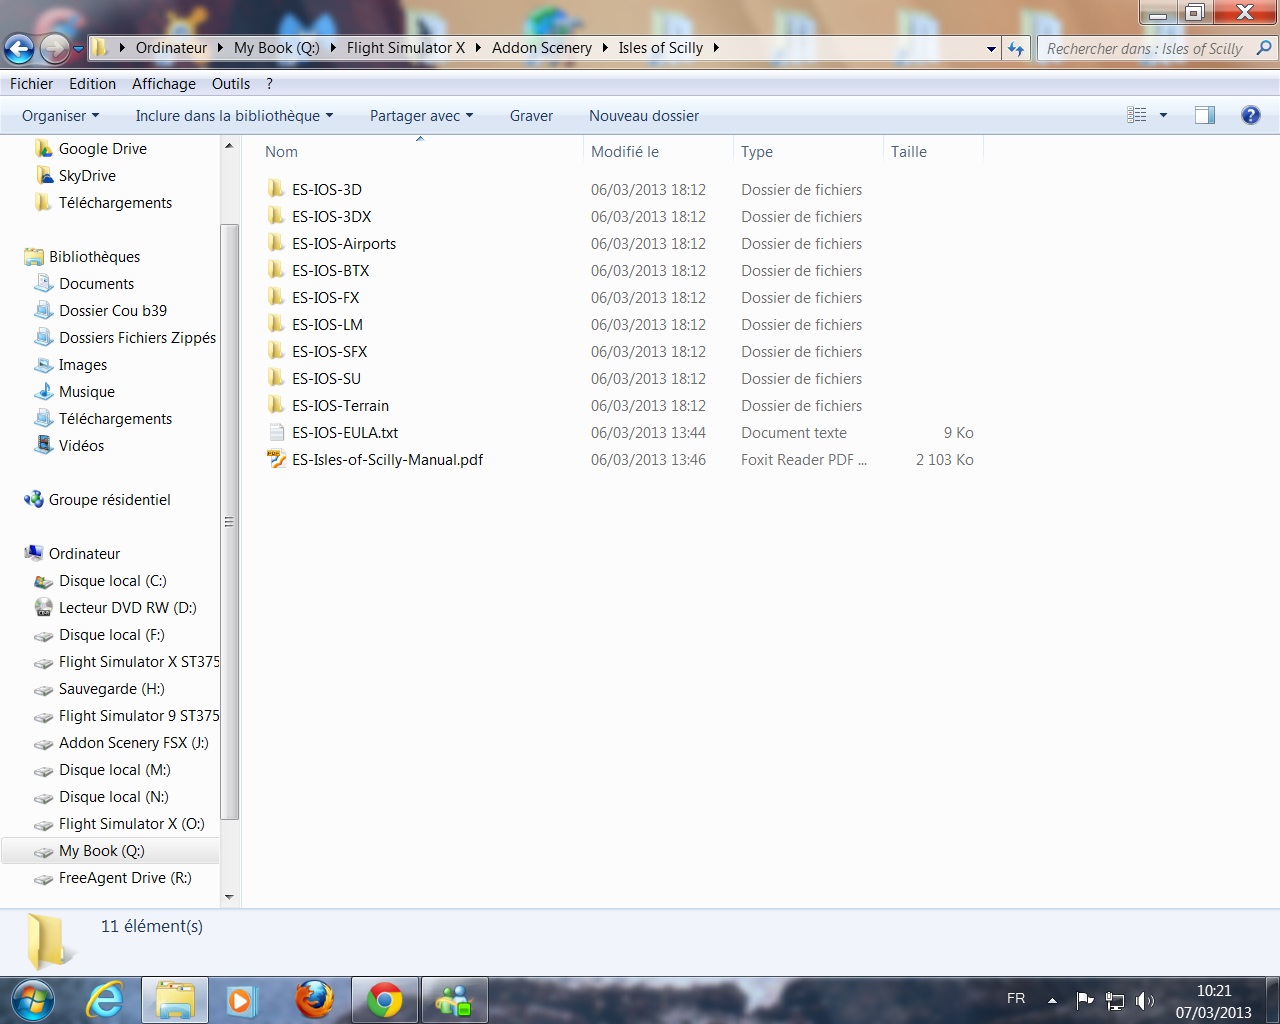Click the refresh icon beside address bar

click(x=1016, y=48)
